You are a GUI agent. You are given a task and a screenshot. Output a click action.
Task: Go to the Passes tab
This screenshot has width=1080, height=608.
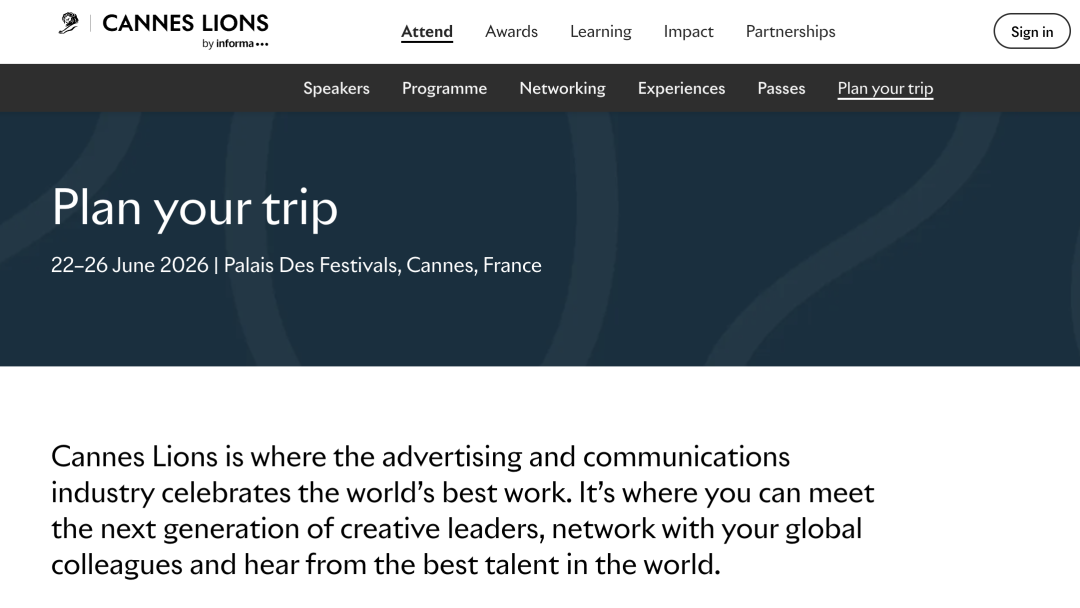pyautogui.click(x=781, y=88)
